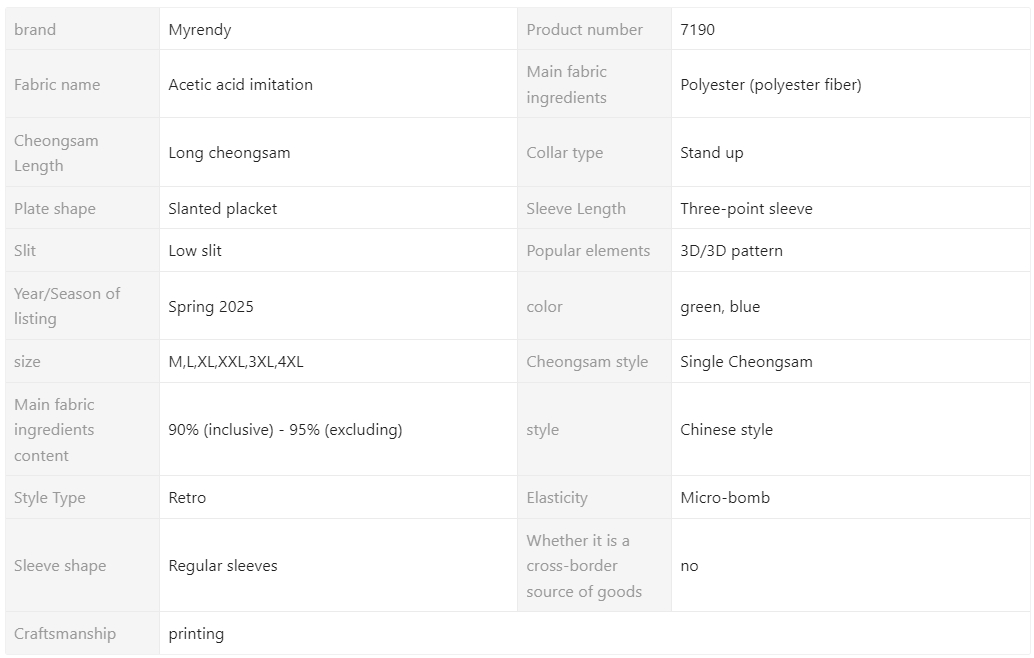The width and height of the screenshot is (1034, 658).
Task: Click the green, blue color value
Action: point(720,307)
